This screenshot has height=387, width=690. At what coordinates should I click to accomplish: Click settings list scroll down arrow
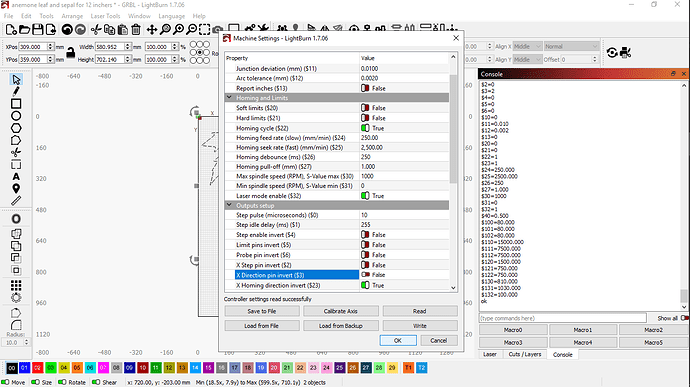pos(453,287)
